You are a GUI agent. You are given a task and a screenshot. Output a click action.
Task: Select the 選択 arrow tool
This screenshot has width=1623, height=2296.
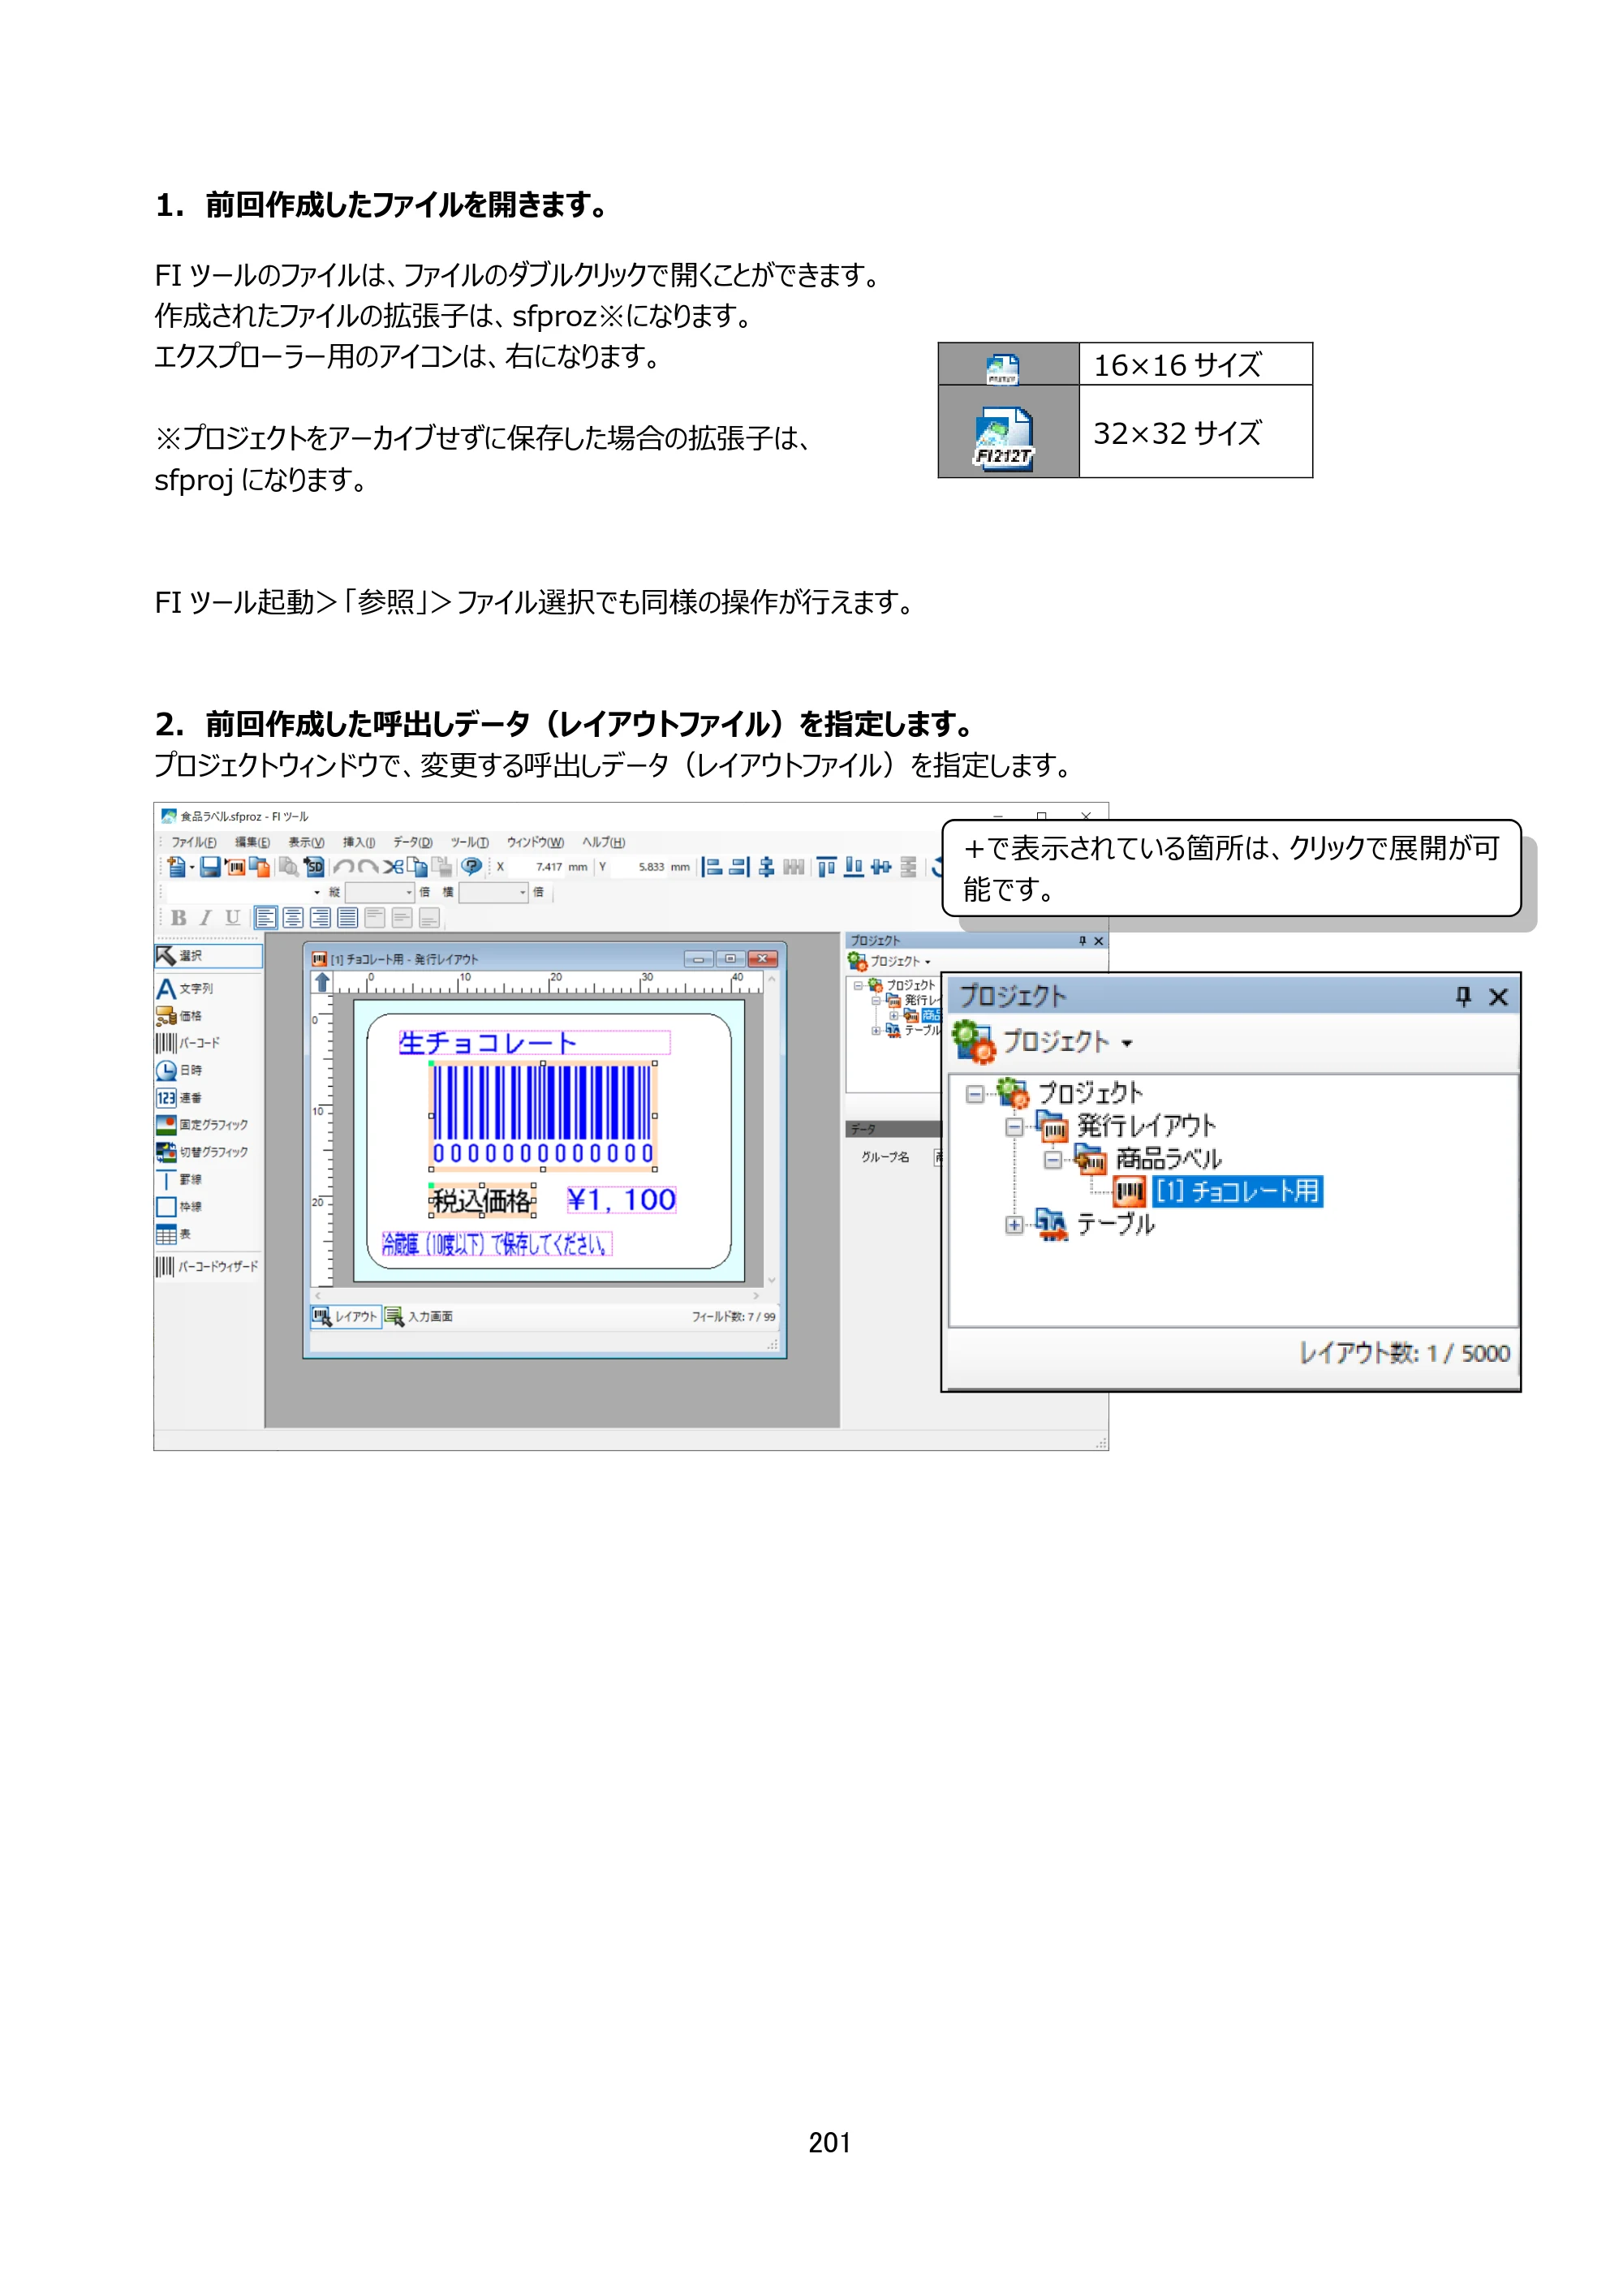click(208, 956)
